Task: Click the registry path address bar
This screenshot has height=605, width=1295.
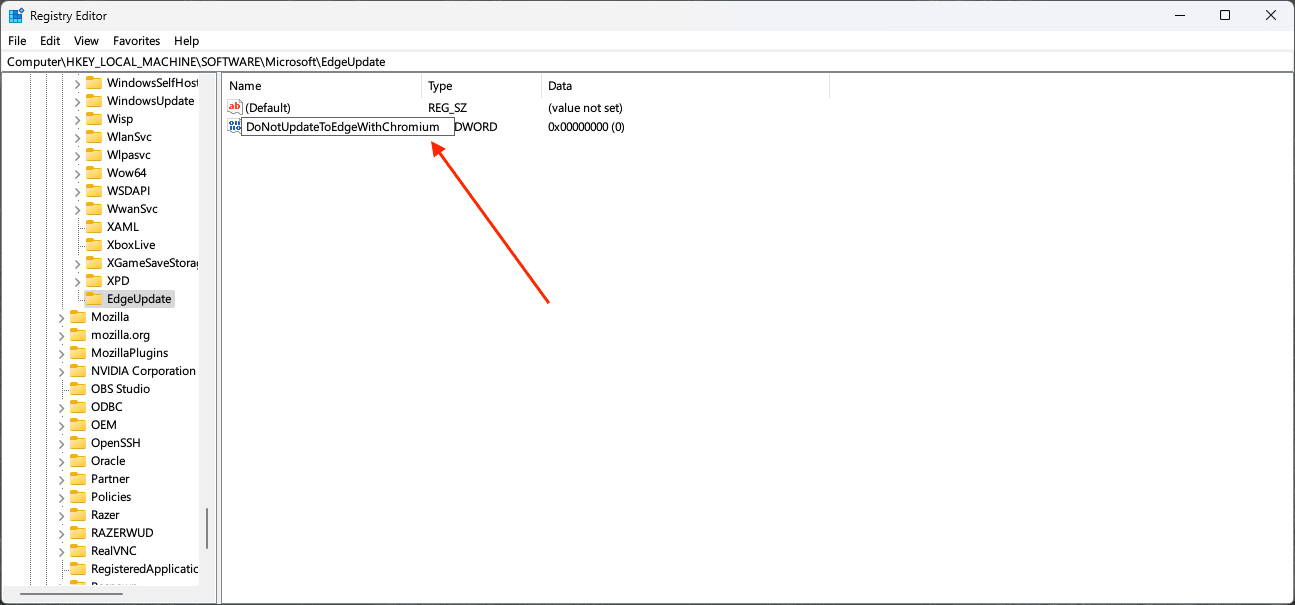Action: tap(647, 62)
